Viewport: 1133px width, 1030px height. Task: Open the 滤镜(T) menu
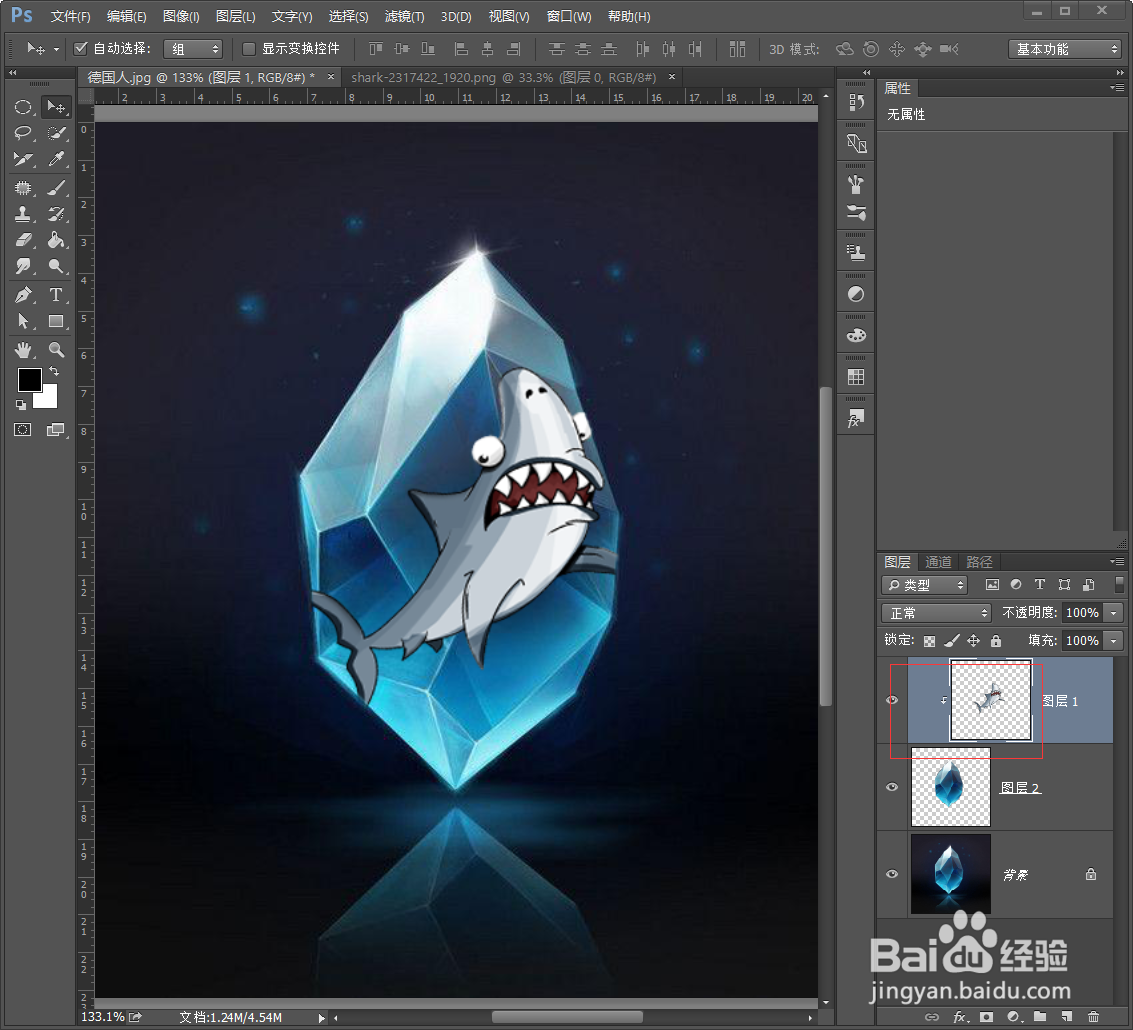pos(404,16)
